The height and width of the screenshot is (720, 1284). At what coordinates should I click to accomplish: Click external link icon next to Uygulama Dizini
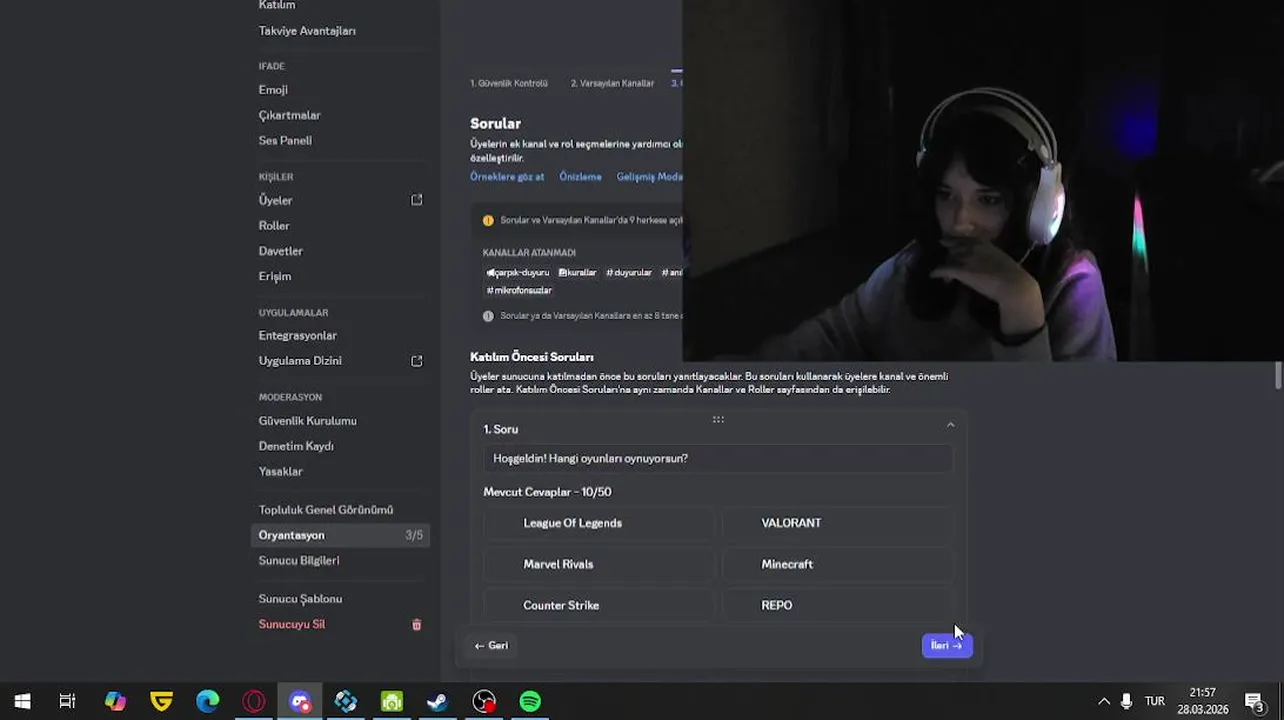pos(417,361)
